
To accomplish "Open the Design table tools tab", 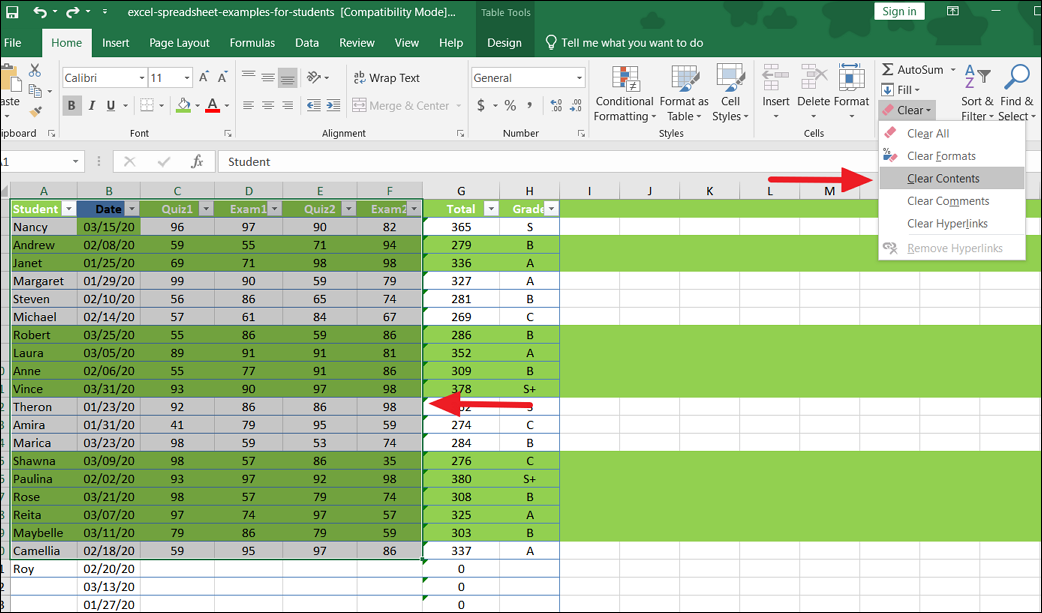I will 504,43.
